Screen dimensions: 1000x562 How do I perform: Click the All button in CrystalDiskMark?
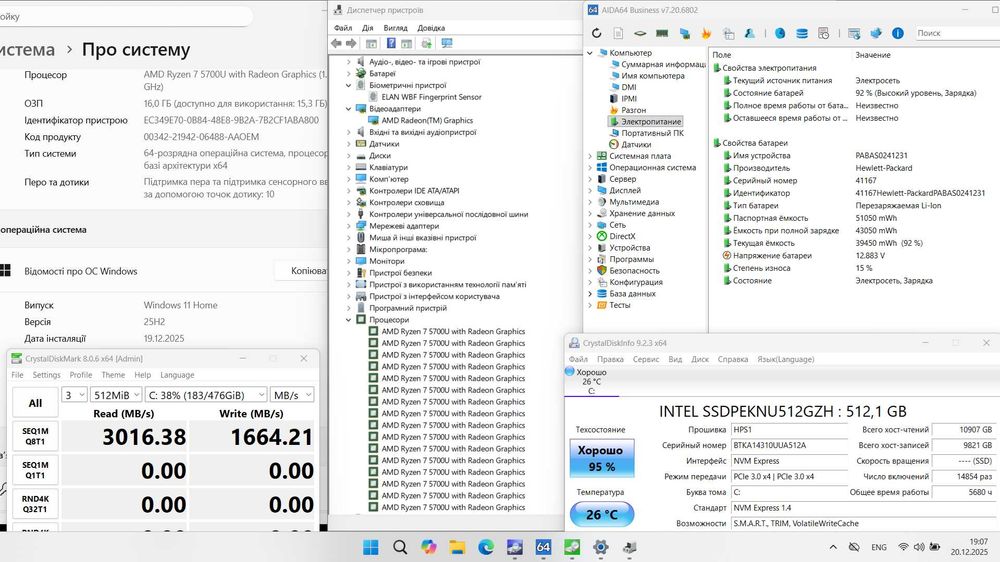[x=35, y=403]
